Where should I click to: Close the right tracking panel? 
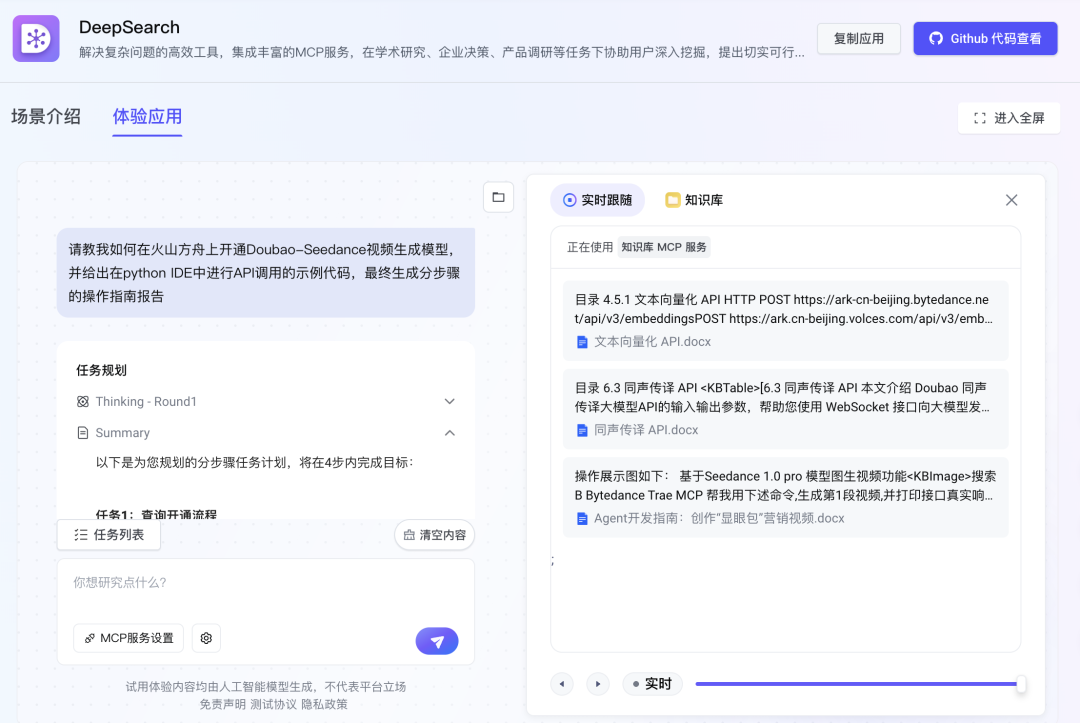click(x=1011, y=200)
